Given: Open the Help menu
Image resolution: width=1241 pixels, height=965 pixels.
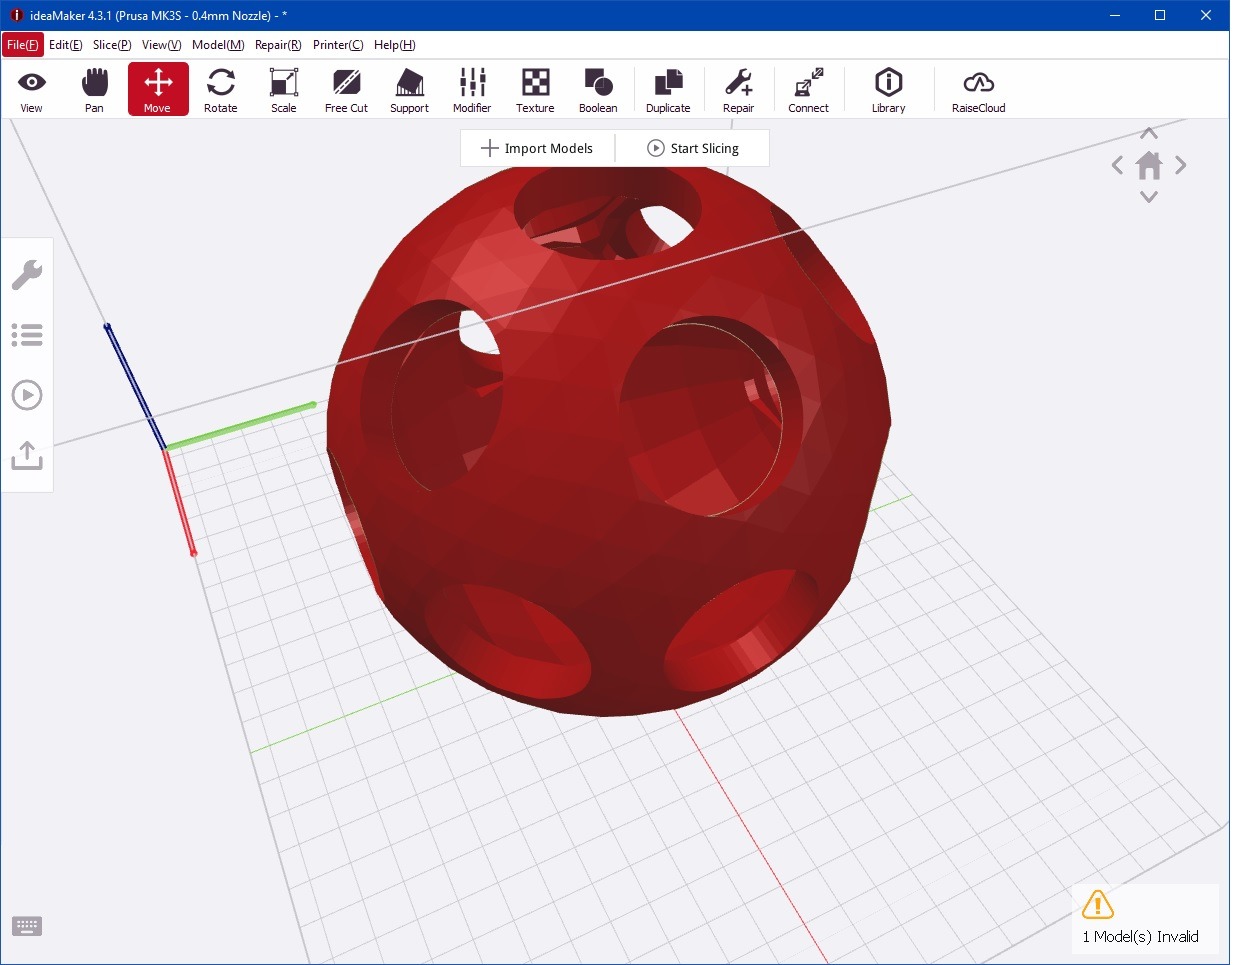Looking at the screenshot, I should tap(394, 45).
